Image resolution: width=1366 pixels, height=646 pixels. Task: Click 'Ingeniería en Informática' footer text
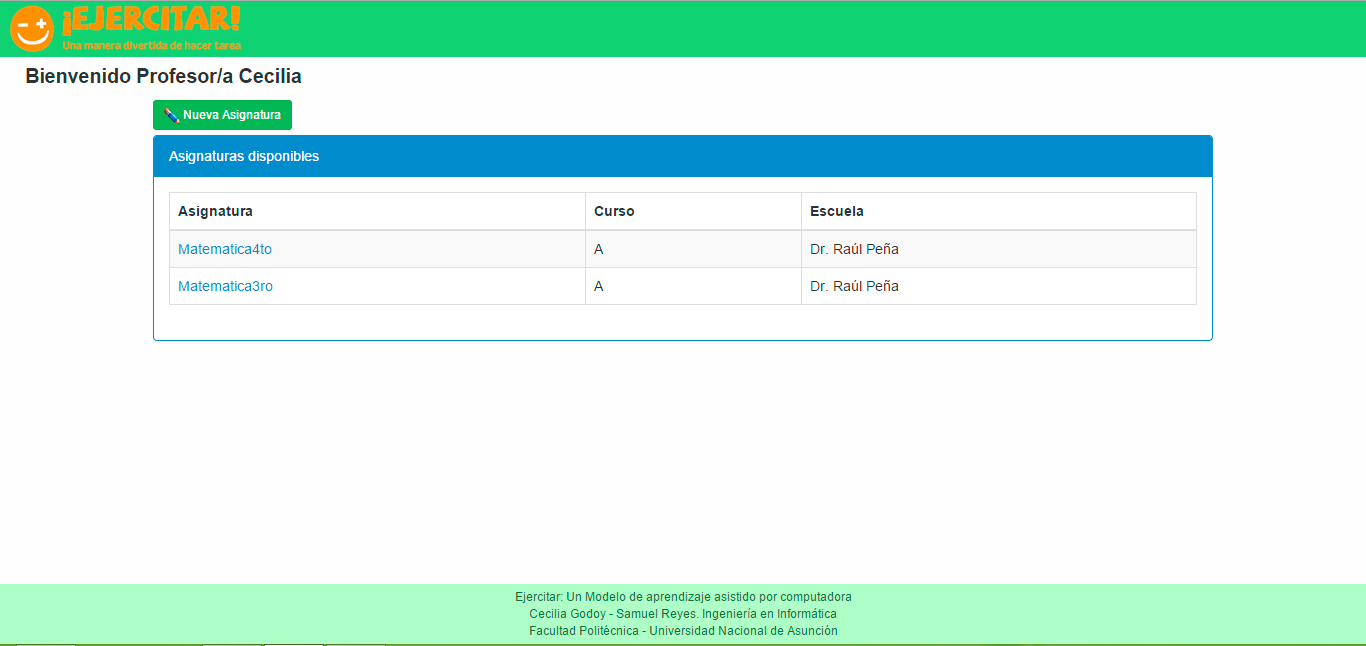click(769, 614)
